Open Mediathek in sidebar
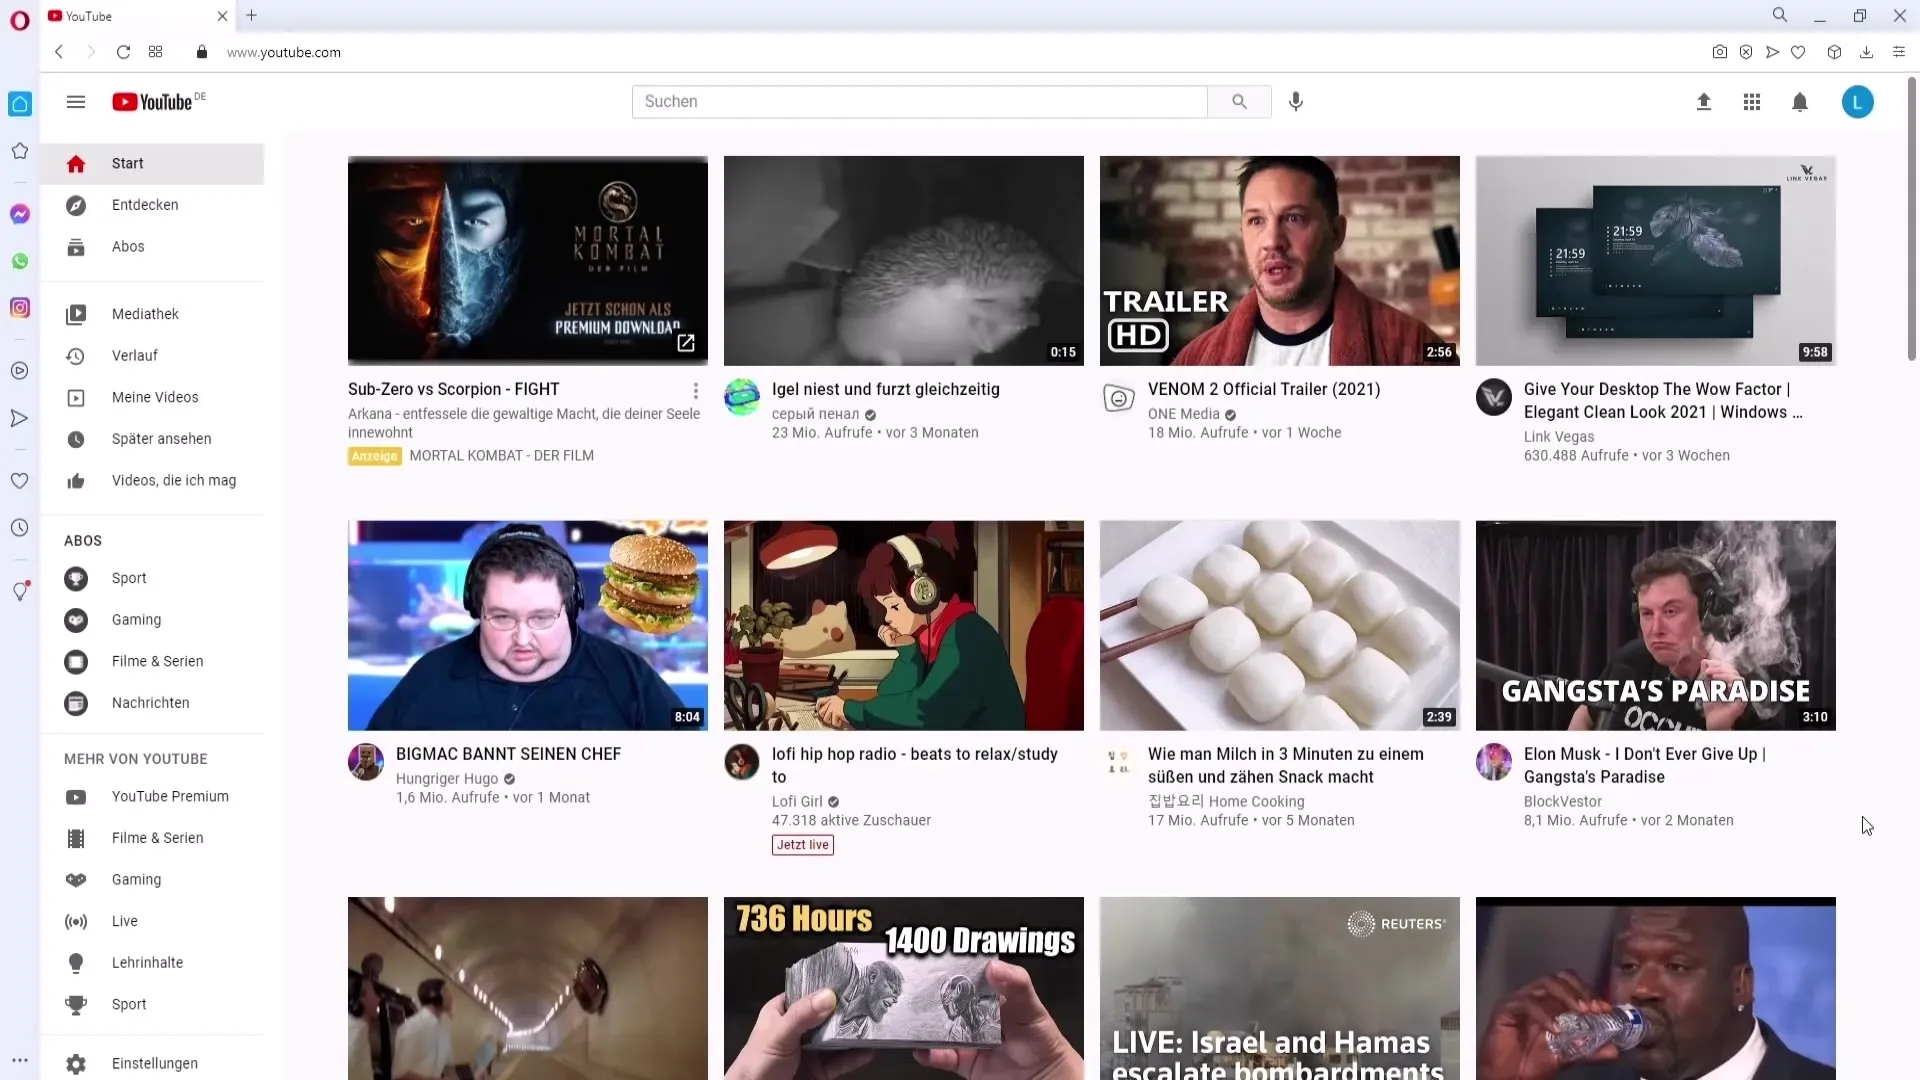The height and width of the screenshot is (1080, 1920). (152, 314)
